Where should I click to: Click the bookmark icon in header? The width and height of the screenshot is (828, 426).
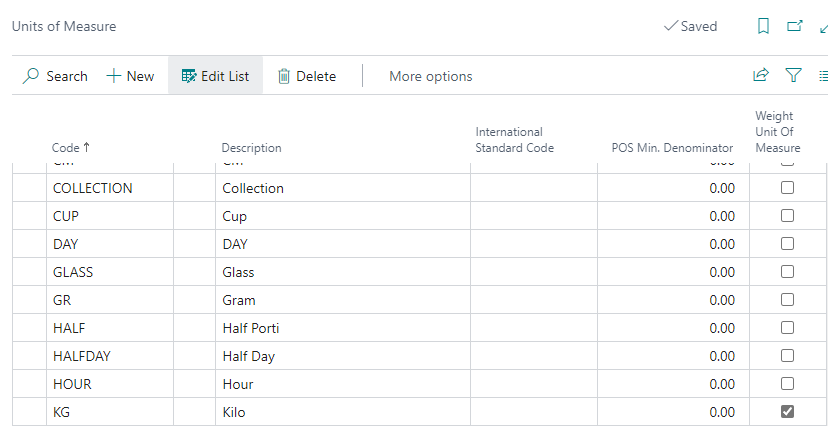point(763,27)
